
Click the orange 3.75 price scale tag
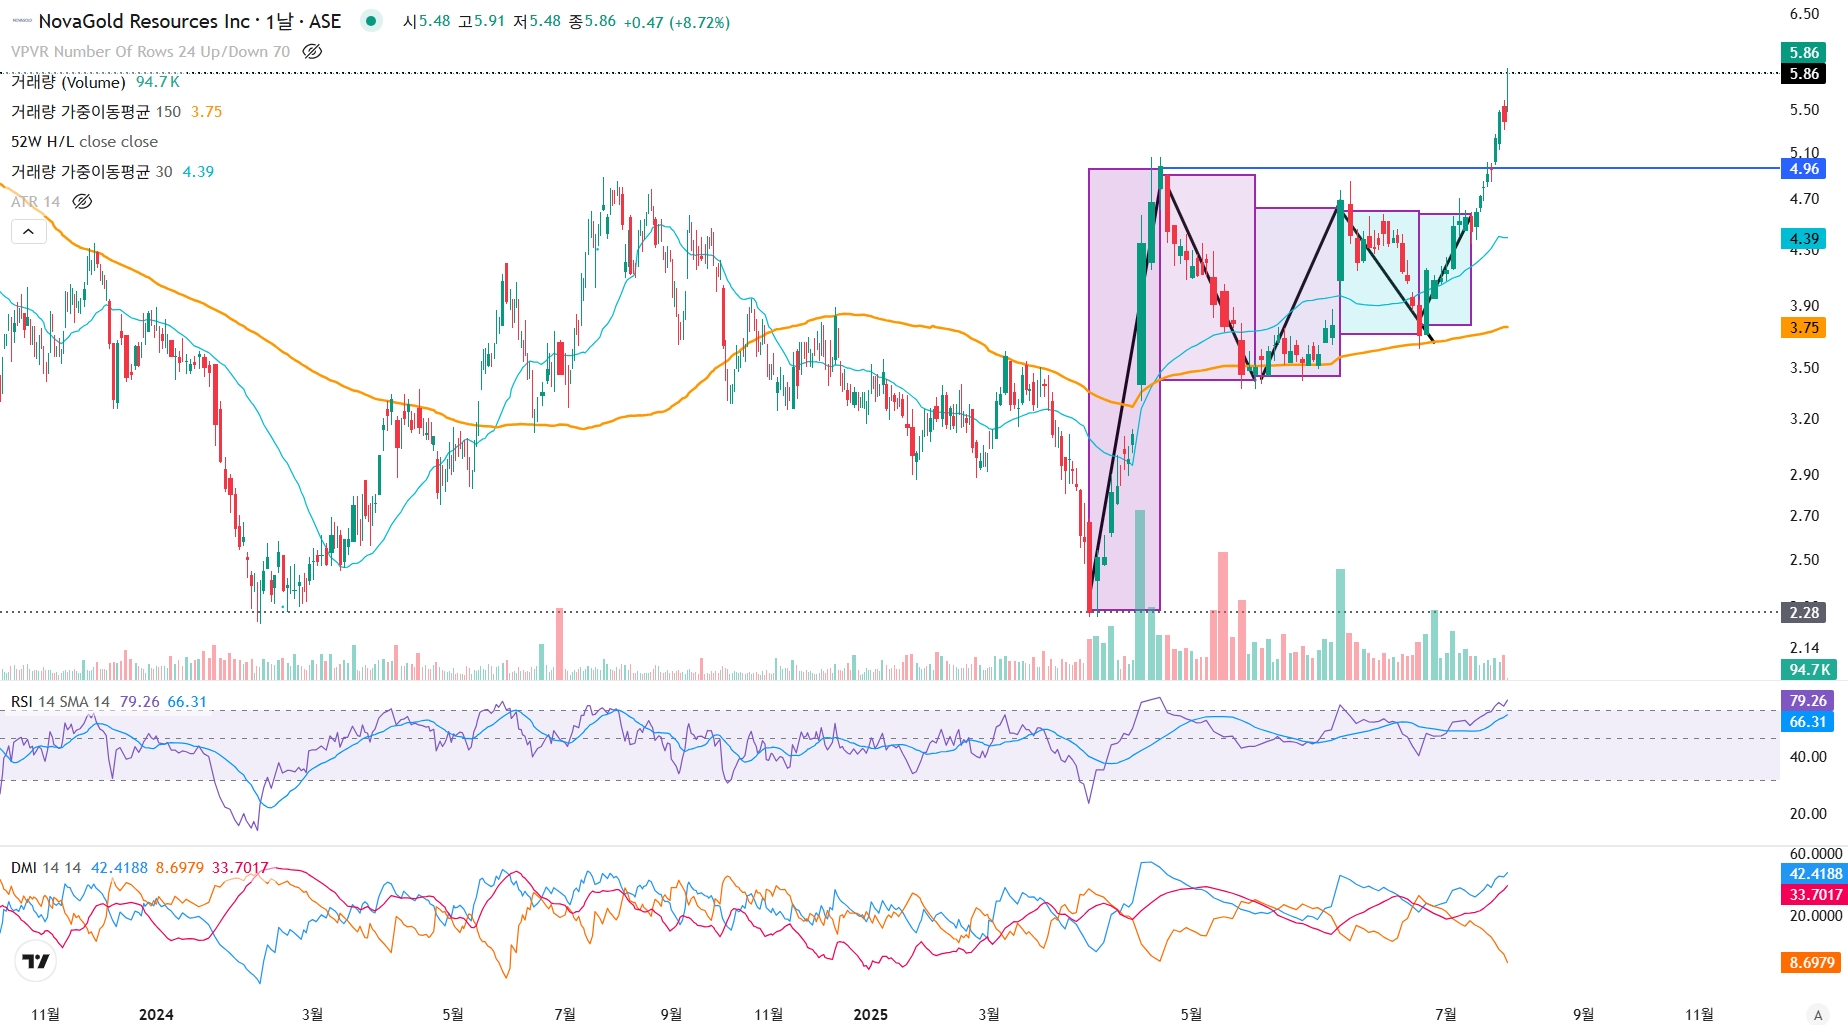[x=1804, y=327]
